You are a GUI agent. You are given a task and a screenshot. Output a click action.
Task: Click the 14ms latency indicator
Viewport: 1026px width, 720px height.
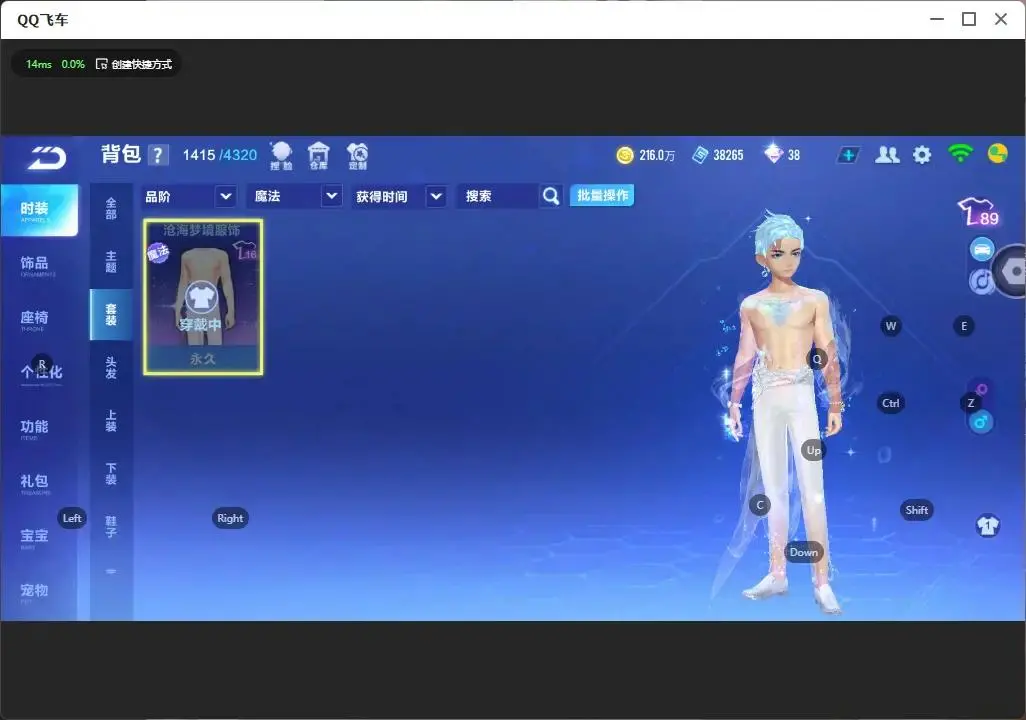point(39,64)
